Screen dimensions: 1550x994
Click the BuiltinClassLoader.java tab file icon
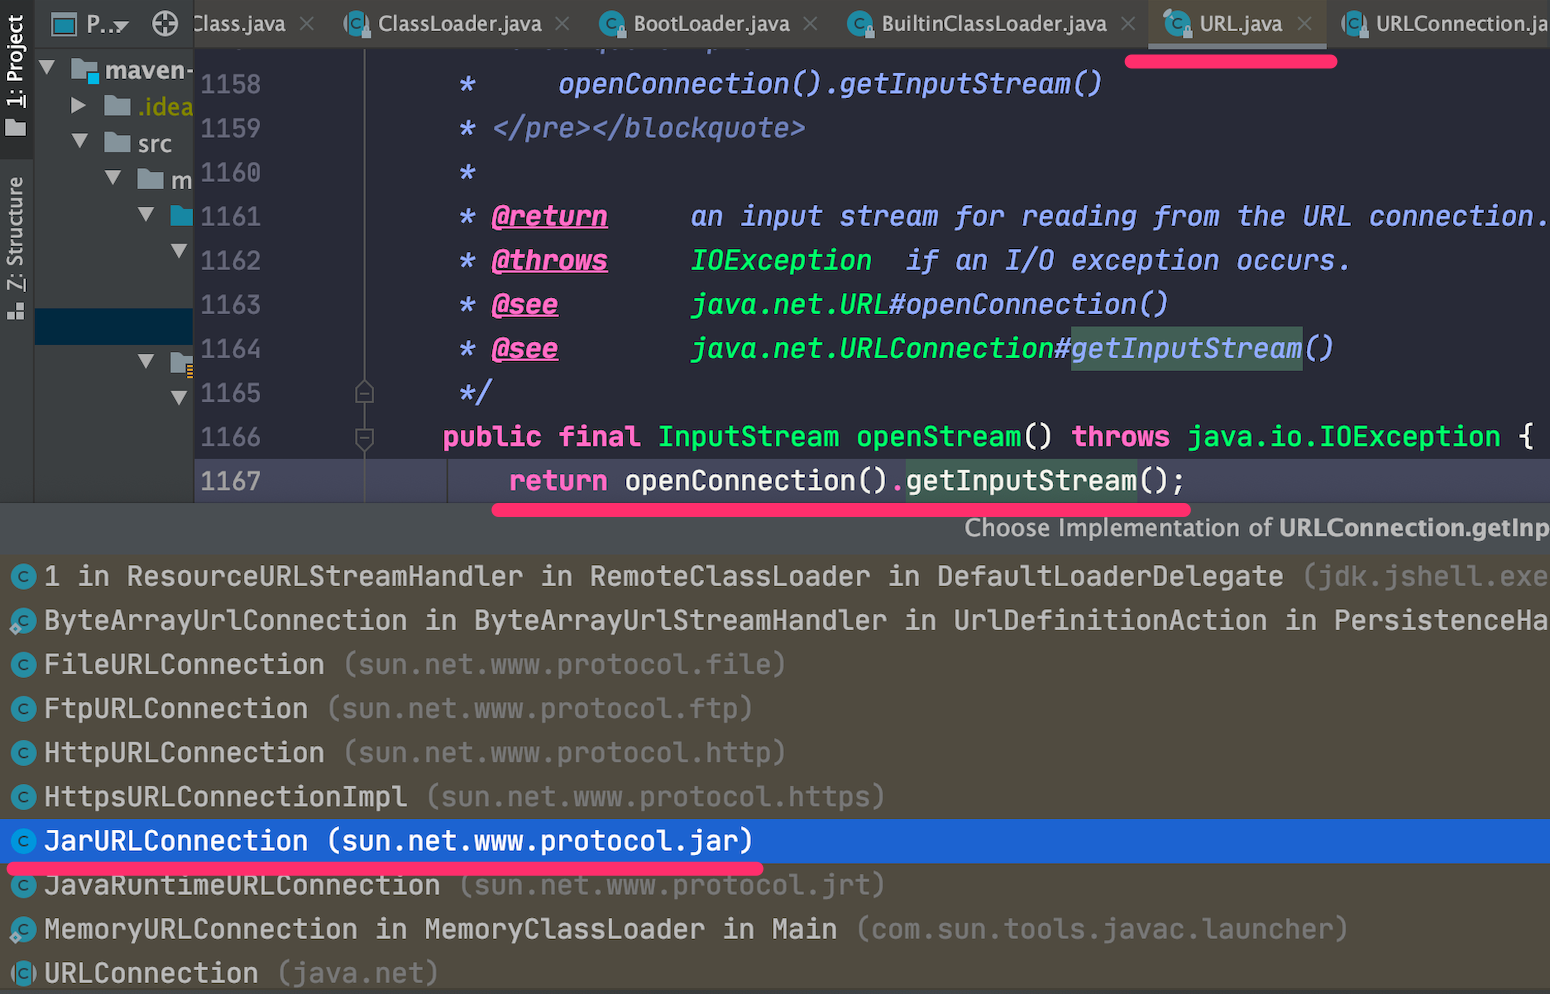[860, 23]
